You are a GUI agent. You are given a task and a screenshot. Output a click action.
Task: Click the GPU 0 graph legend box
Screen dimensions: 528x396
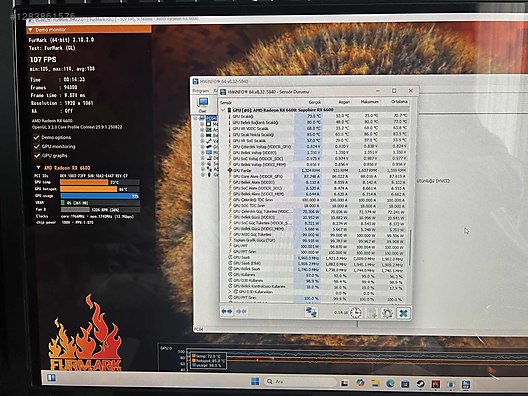208,361
